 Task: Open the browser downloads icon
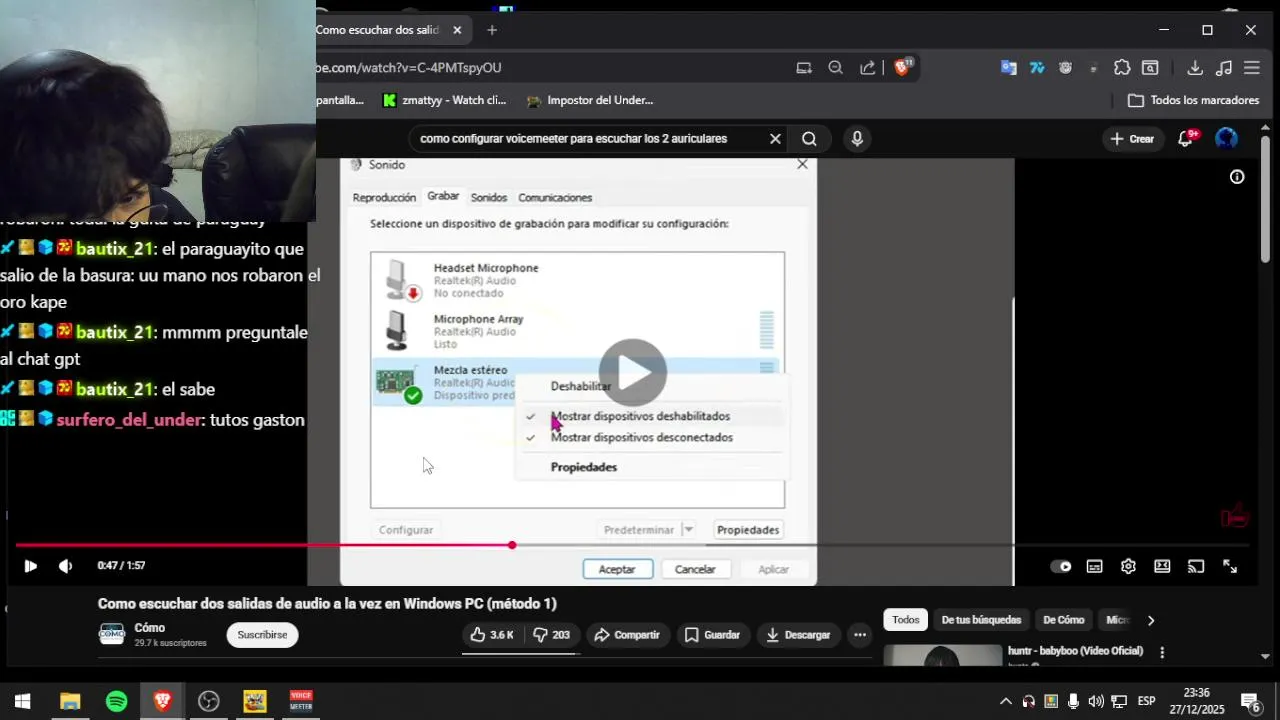pyautogui.click(x=1195, y=68)
